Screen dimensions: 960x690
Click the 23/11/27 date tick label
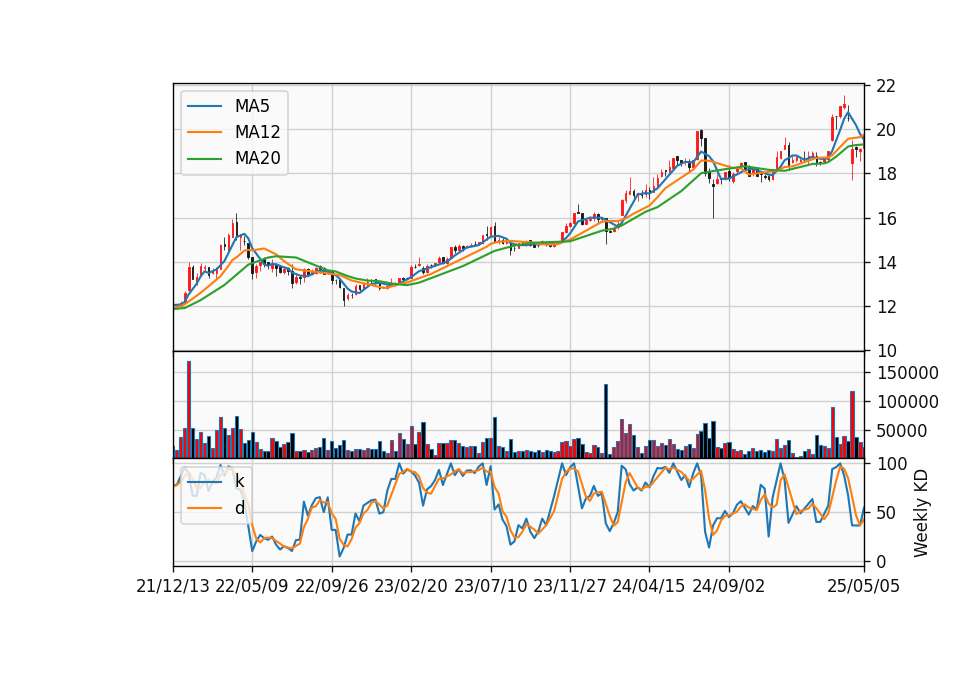[x=570, y=586]
